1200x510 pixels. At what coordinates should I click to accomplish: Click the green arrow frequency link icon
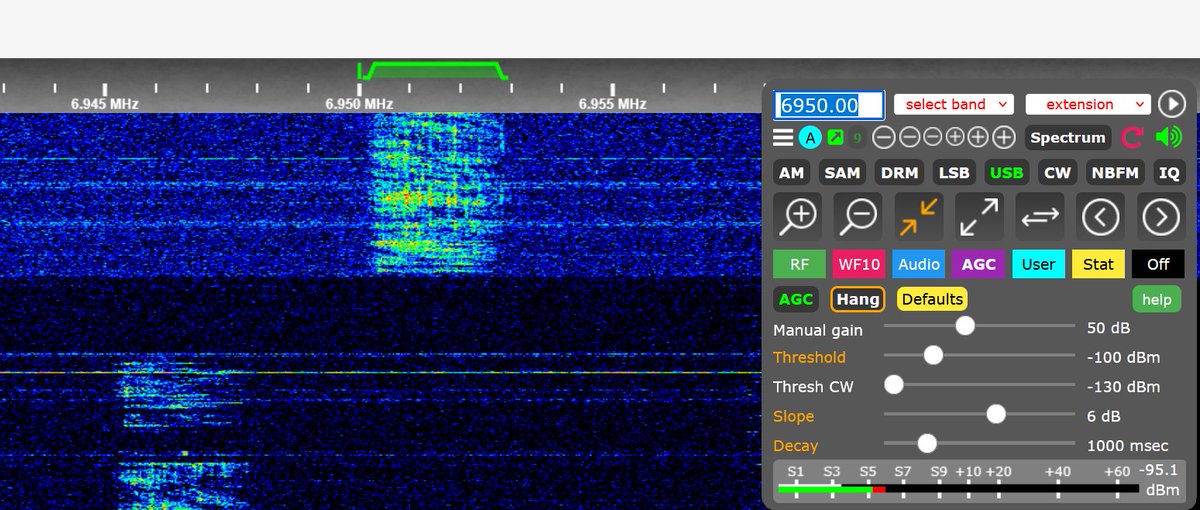(x=835, y=138)
